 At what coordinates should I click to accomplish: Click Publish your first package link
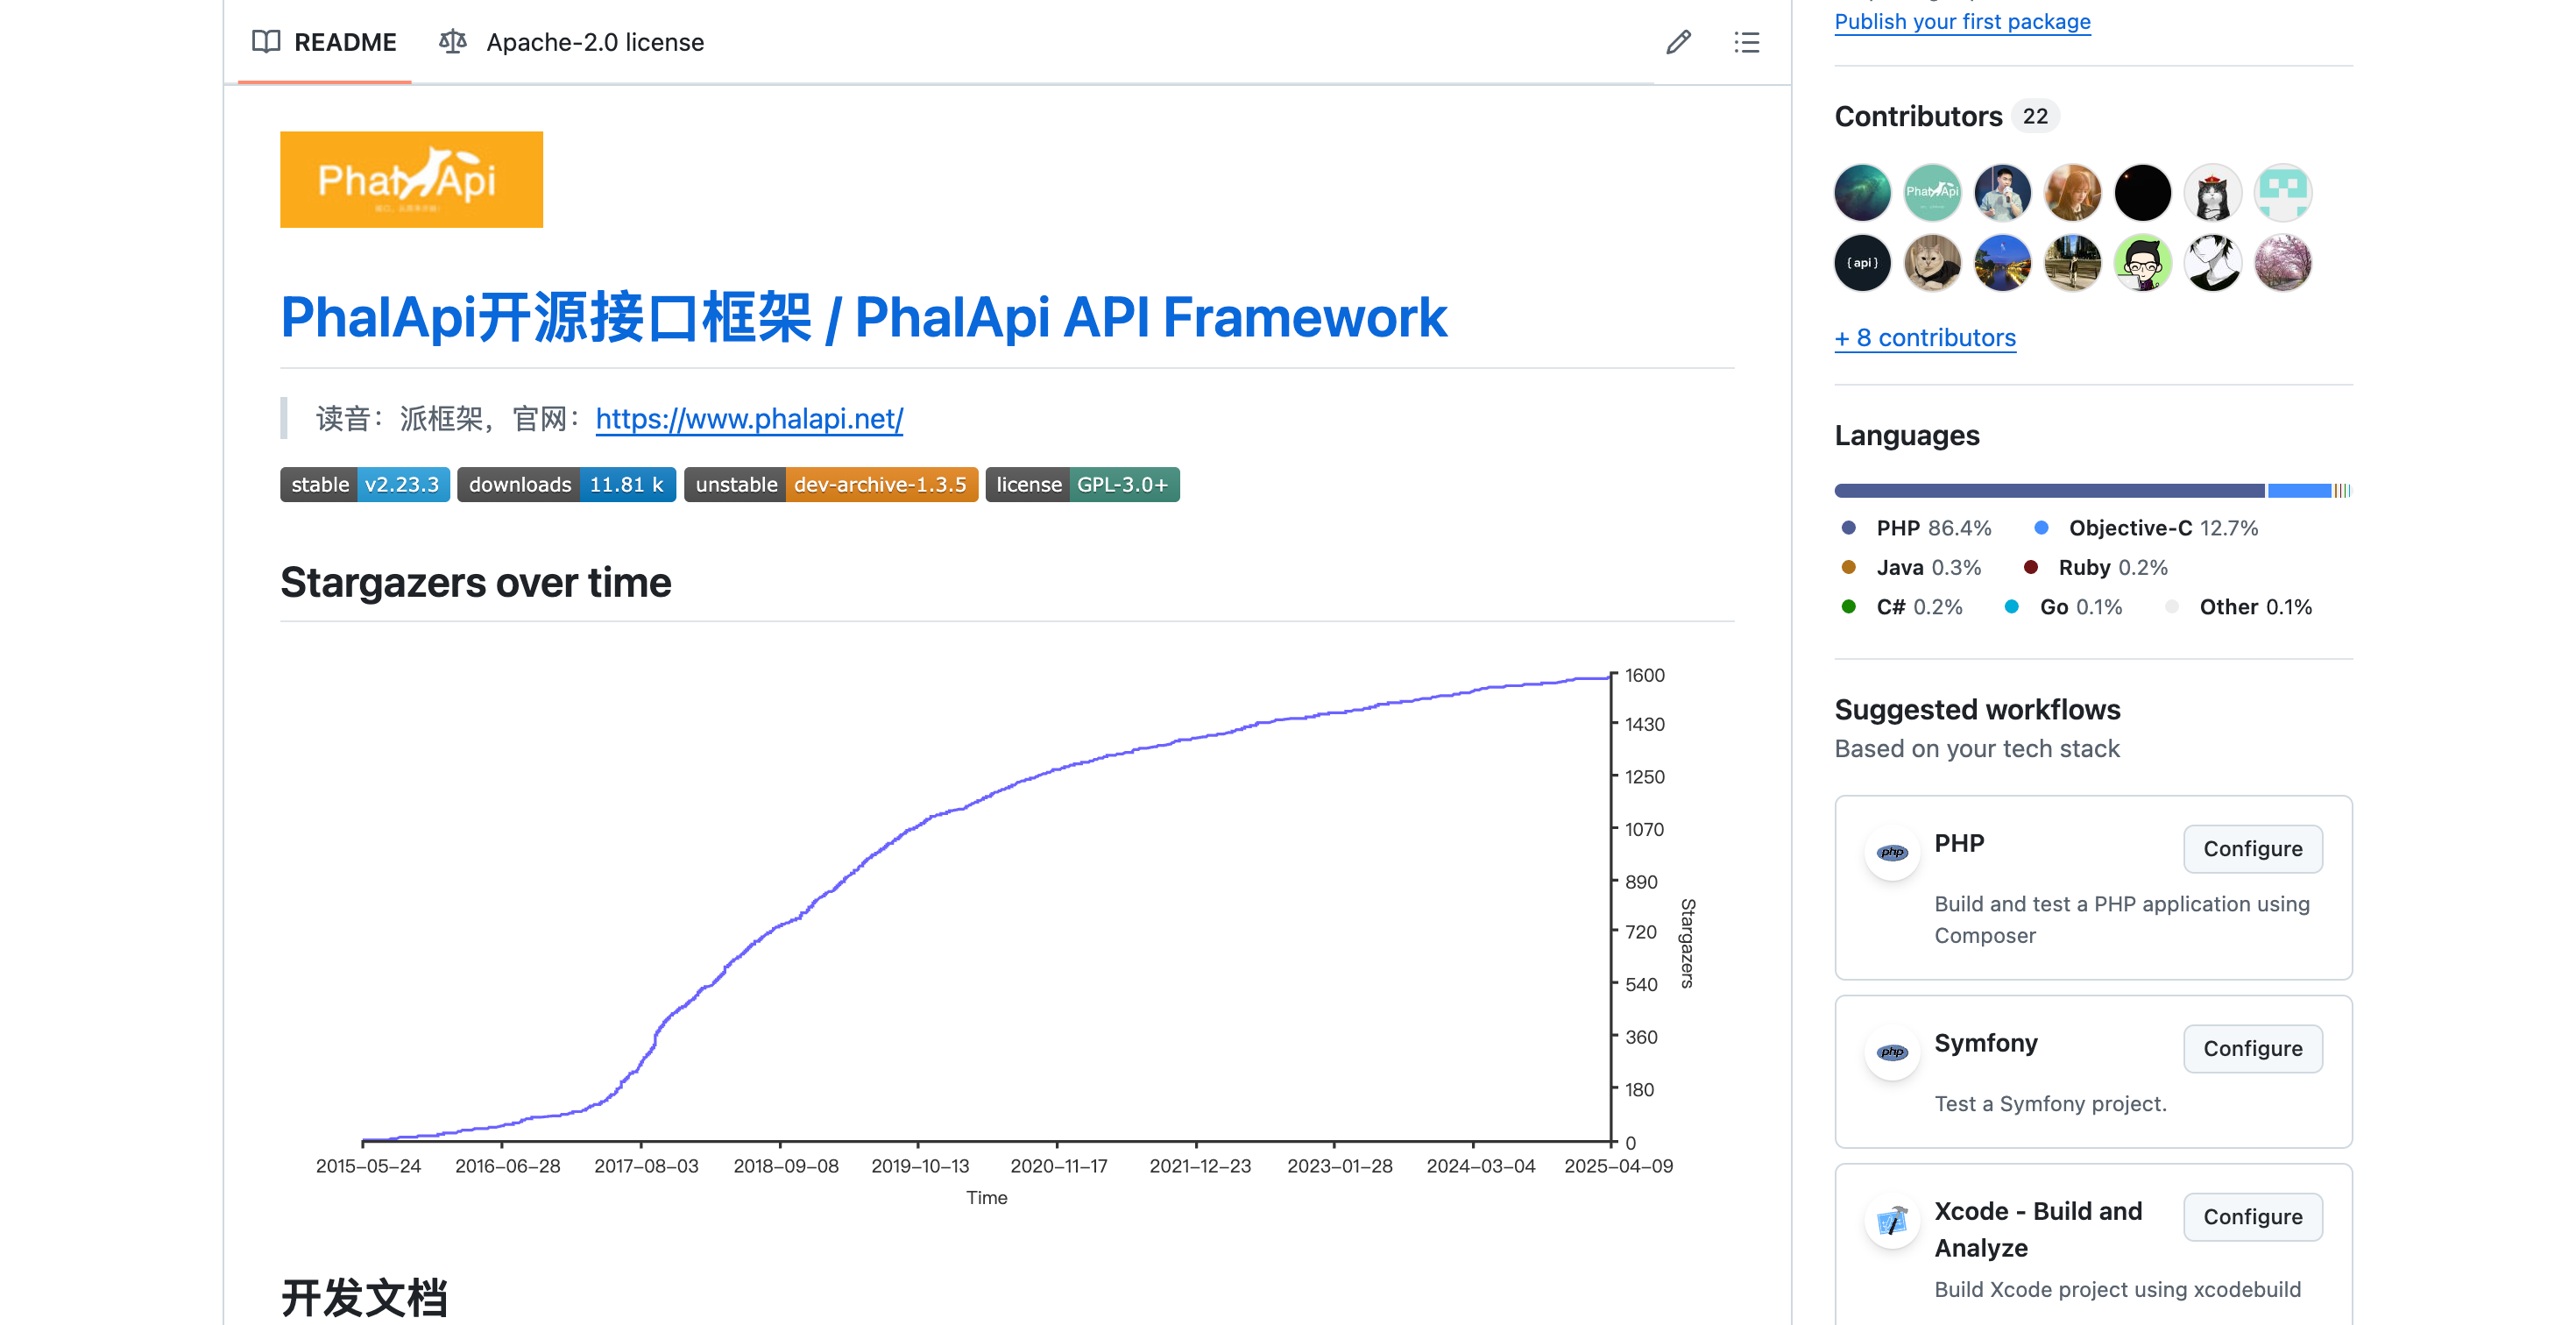tap(1961, 21)
